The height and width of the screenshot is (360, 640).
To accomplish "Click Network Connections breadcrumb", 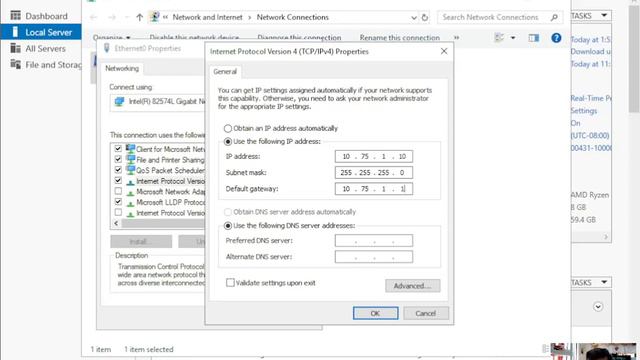I will coord(292,17).
